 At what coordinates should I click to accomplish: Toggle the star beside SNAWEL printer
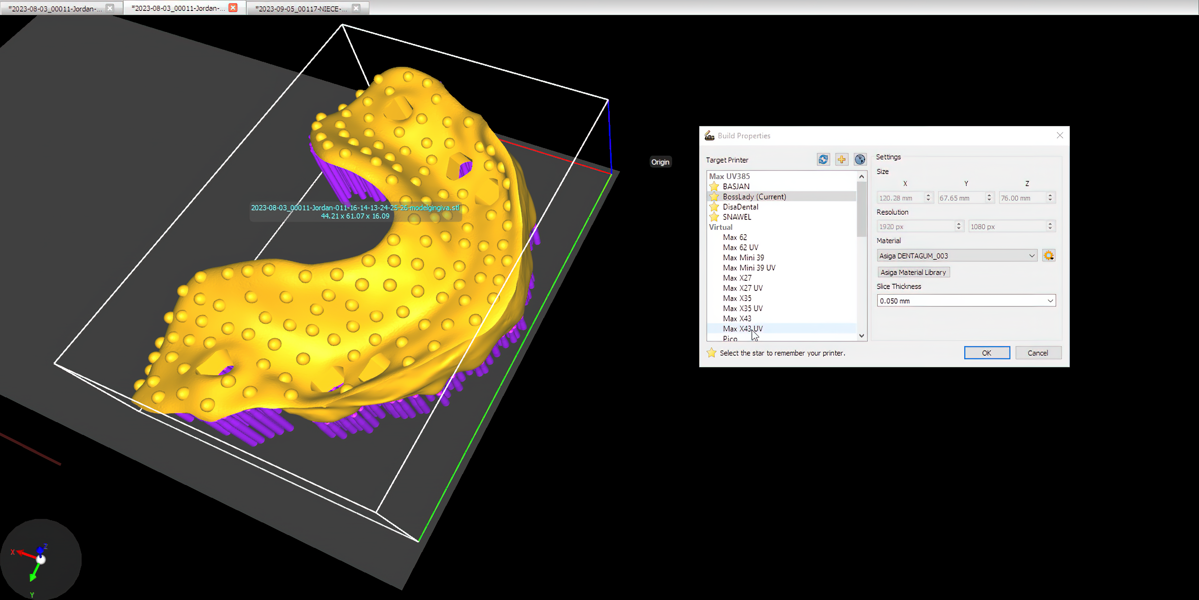point(714,217)
